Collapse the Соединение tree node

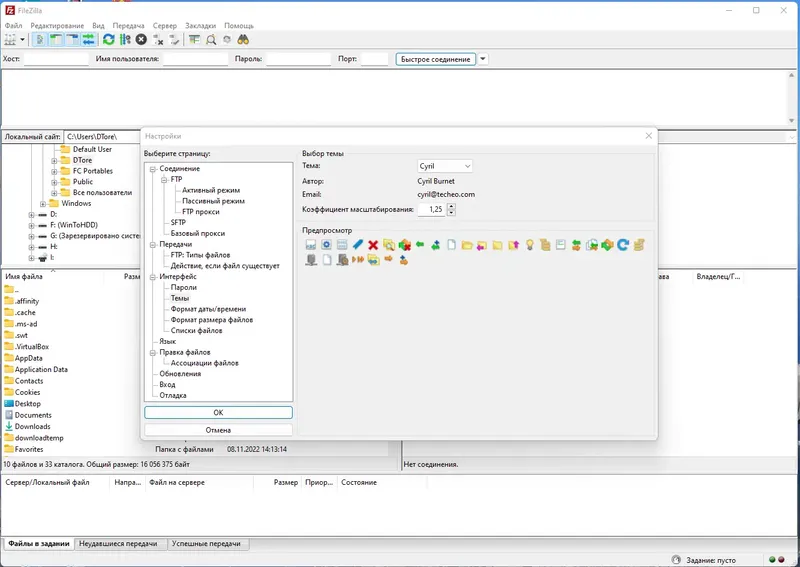(x=153, y=169)
